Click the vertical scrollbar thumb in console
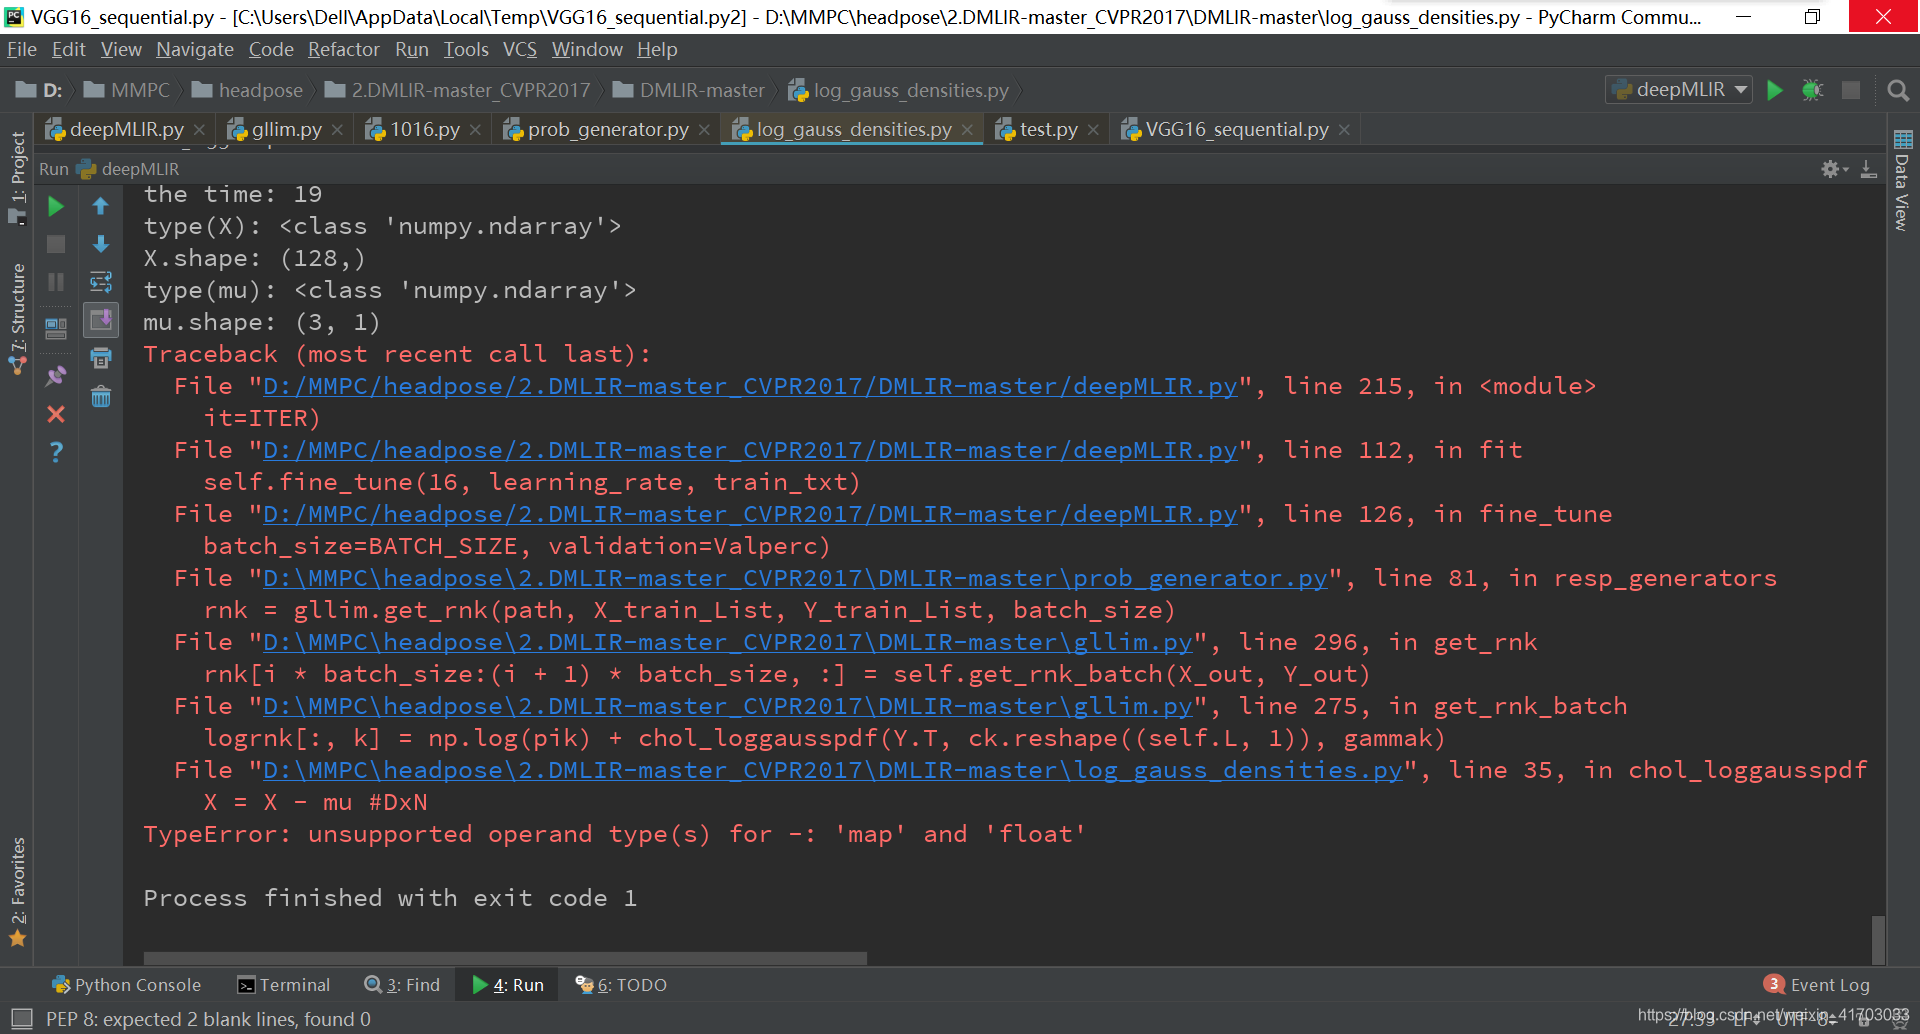This screenshot has height=1034, width=1920. (x=1878, y=940)
